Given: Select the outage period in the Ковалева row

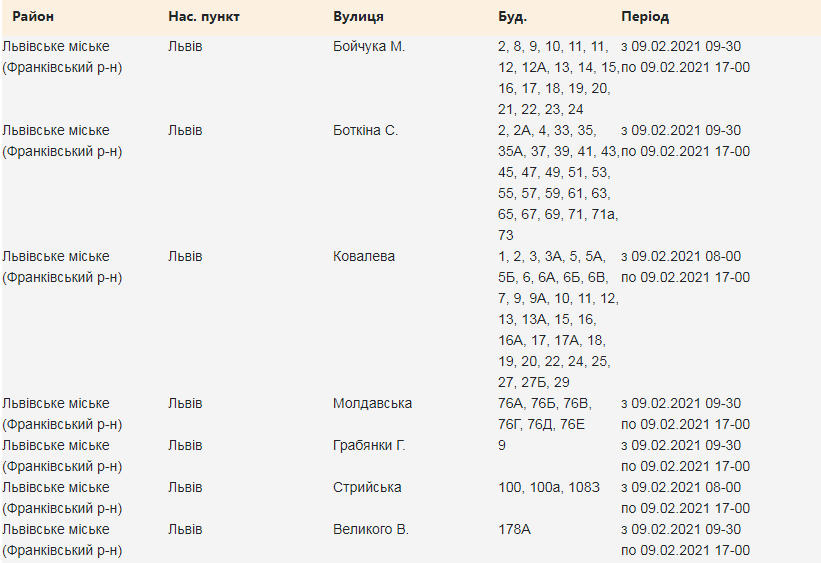Looking at the screenshot, I should click(685, 266).
